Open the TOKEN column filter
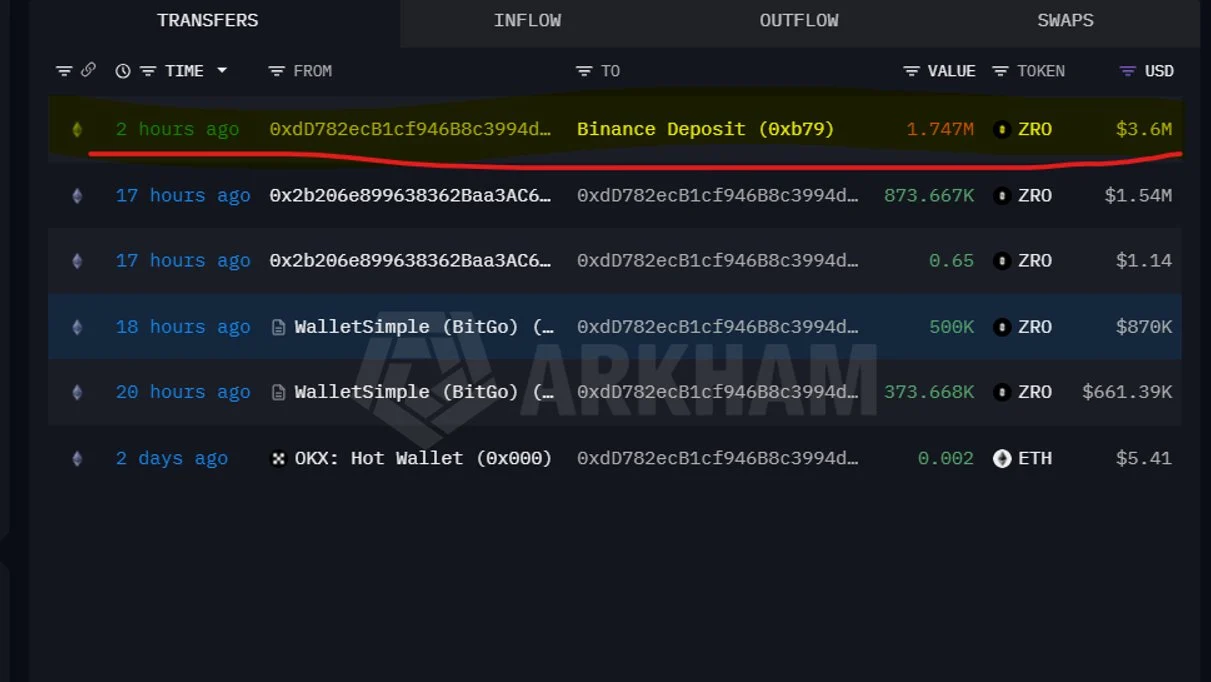This screenshot has width=1211, height=682. point(1000,71)
